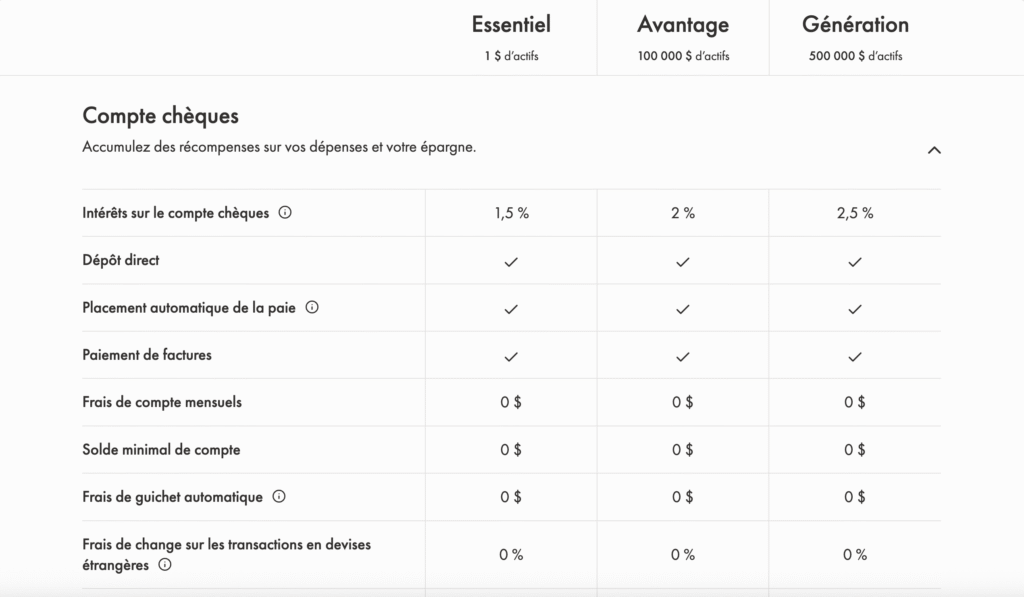The height and width of the screenshot is (597, 1024).
Task: Click the 0 $ monthly fee under Essentiel
Action: (x=511, y=402)
